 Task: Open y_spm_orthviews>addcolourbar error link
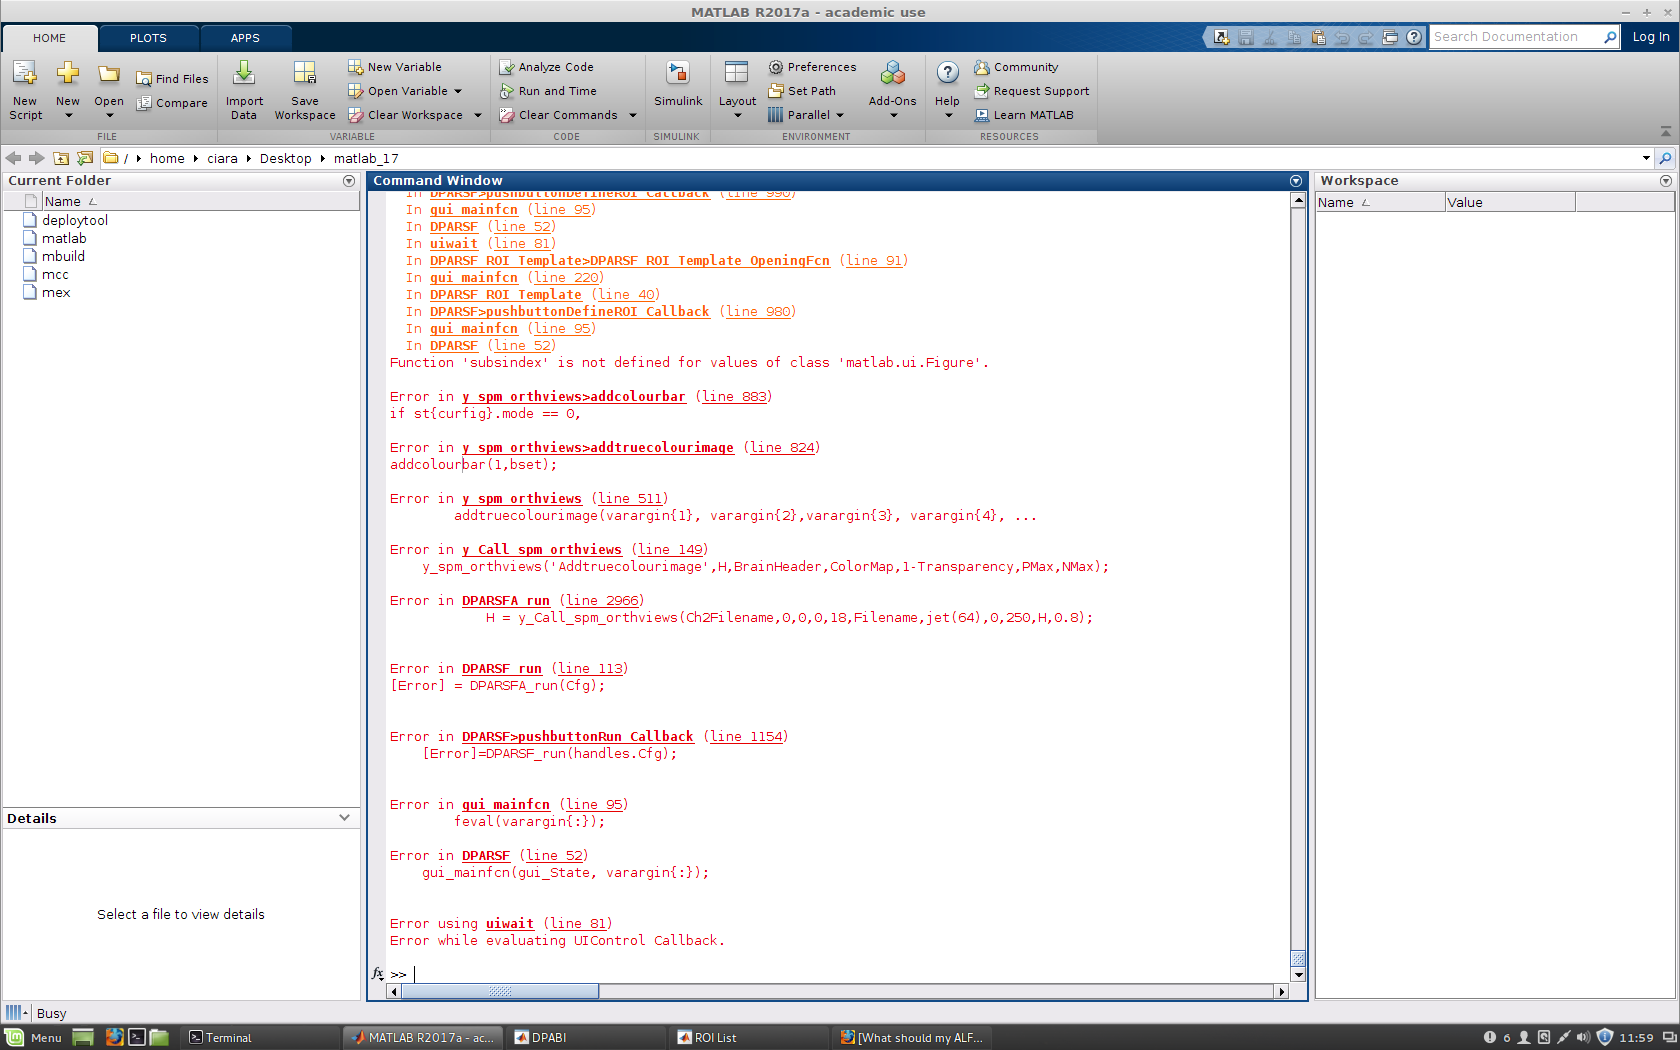click(x=574, y=397)
